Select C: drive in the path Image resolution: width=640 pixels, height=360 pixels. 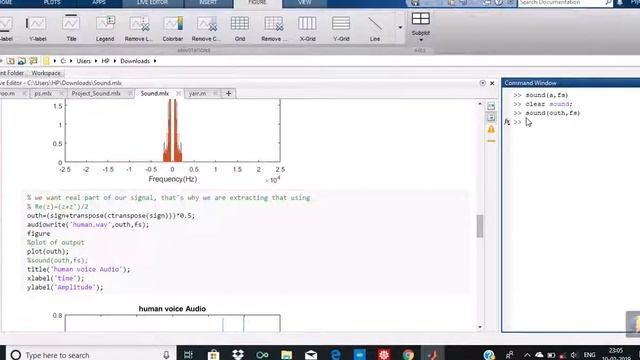click(x=63, y=61)
